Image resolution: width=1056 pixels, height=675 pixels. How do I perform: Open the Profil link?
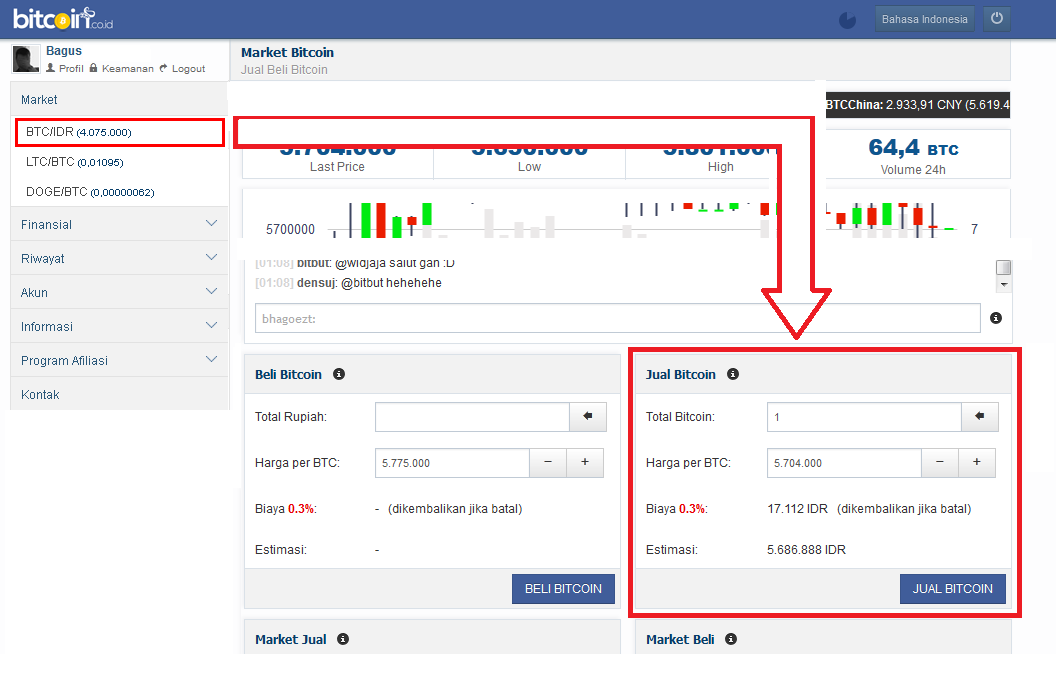click(x=65, y=68)
